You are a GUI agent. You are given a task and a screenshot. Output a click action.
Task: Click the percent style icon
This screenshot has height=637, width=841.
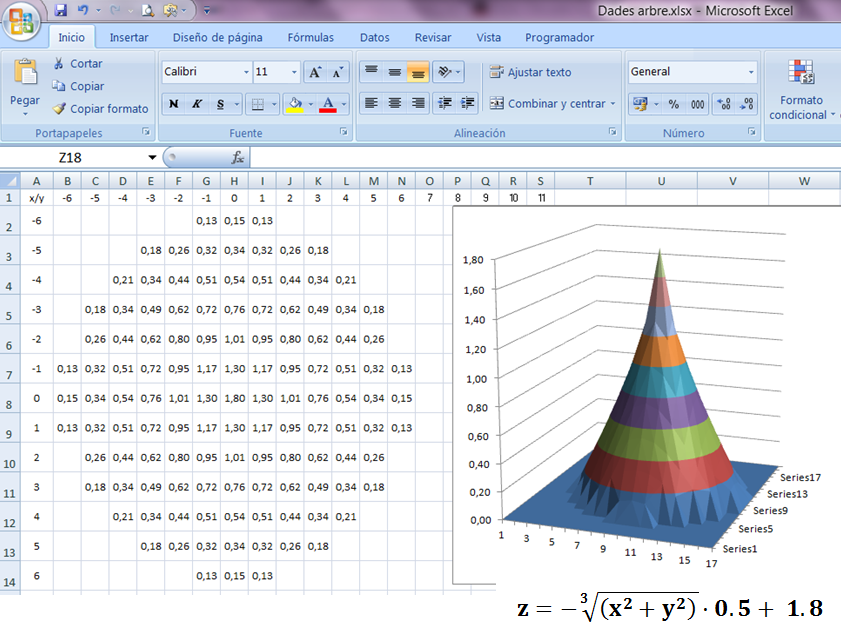point(674,104)
